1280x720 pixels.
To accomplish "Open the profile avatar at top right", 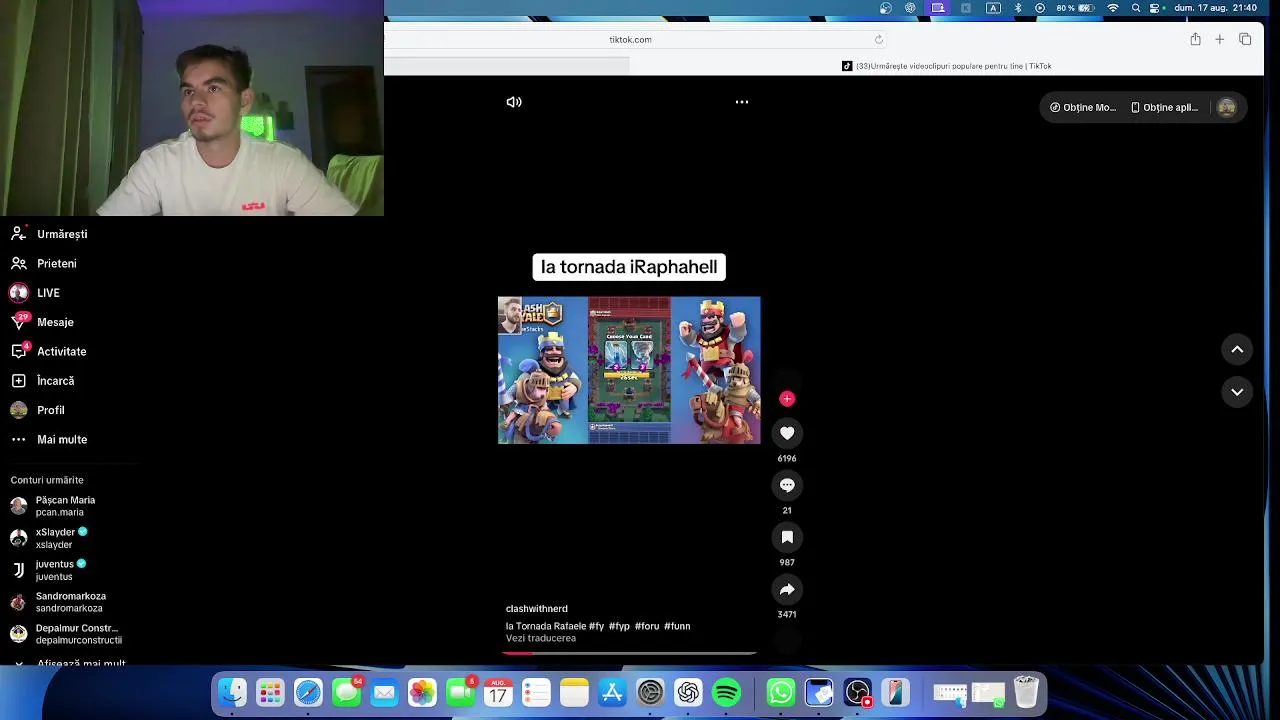I will coord(1226,107).
